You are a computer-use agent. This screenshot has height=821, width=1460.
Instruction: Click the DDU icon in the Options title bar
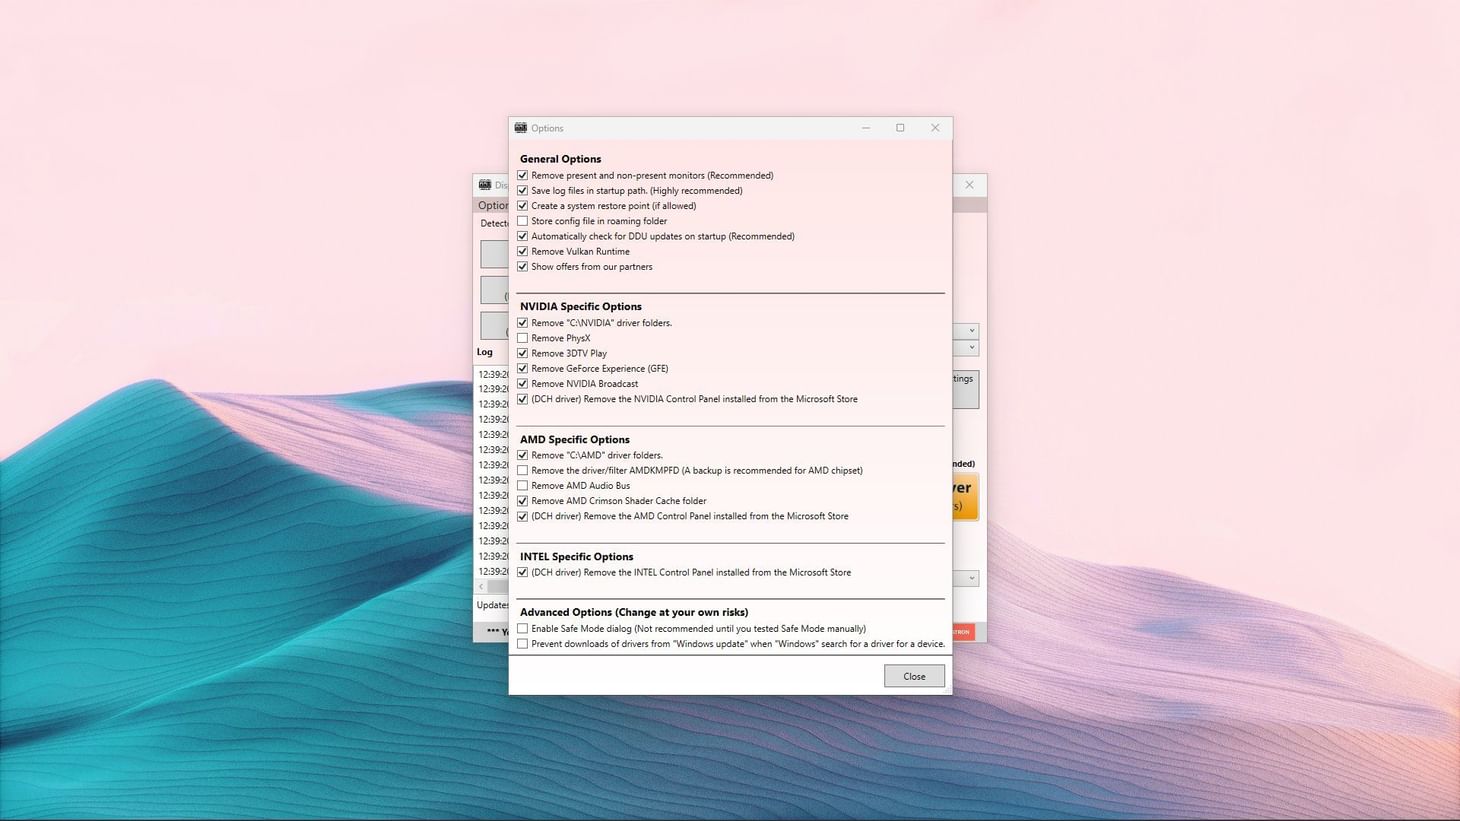tap(521, 127)
